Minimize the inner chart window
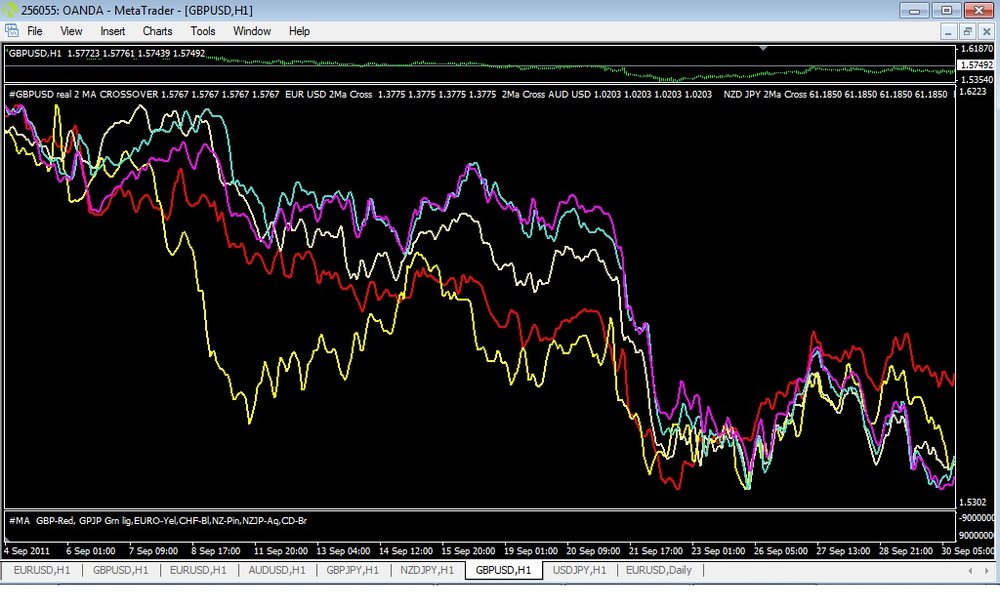 click(x=948, y=31)
